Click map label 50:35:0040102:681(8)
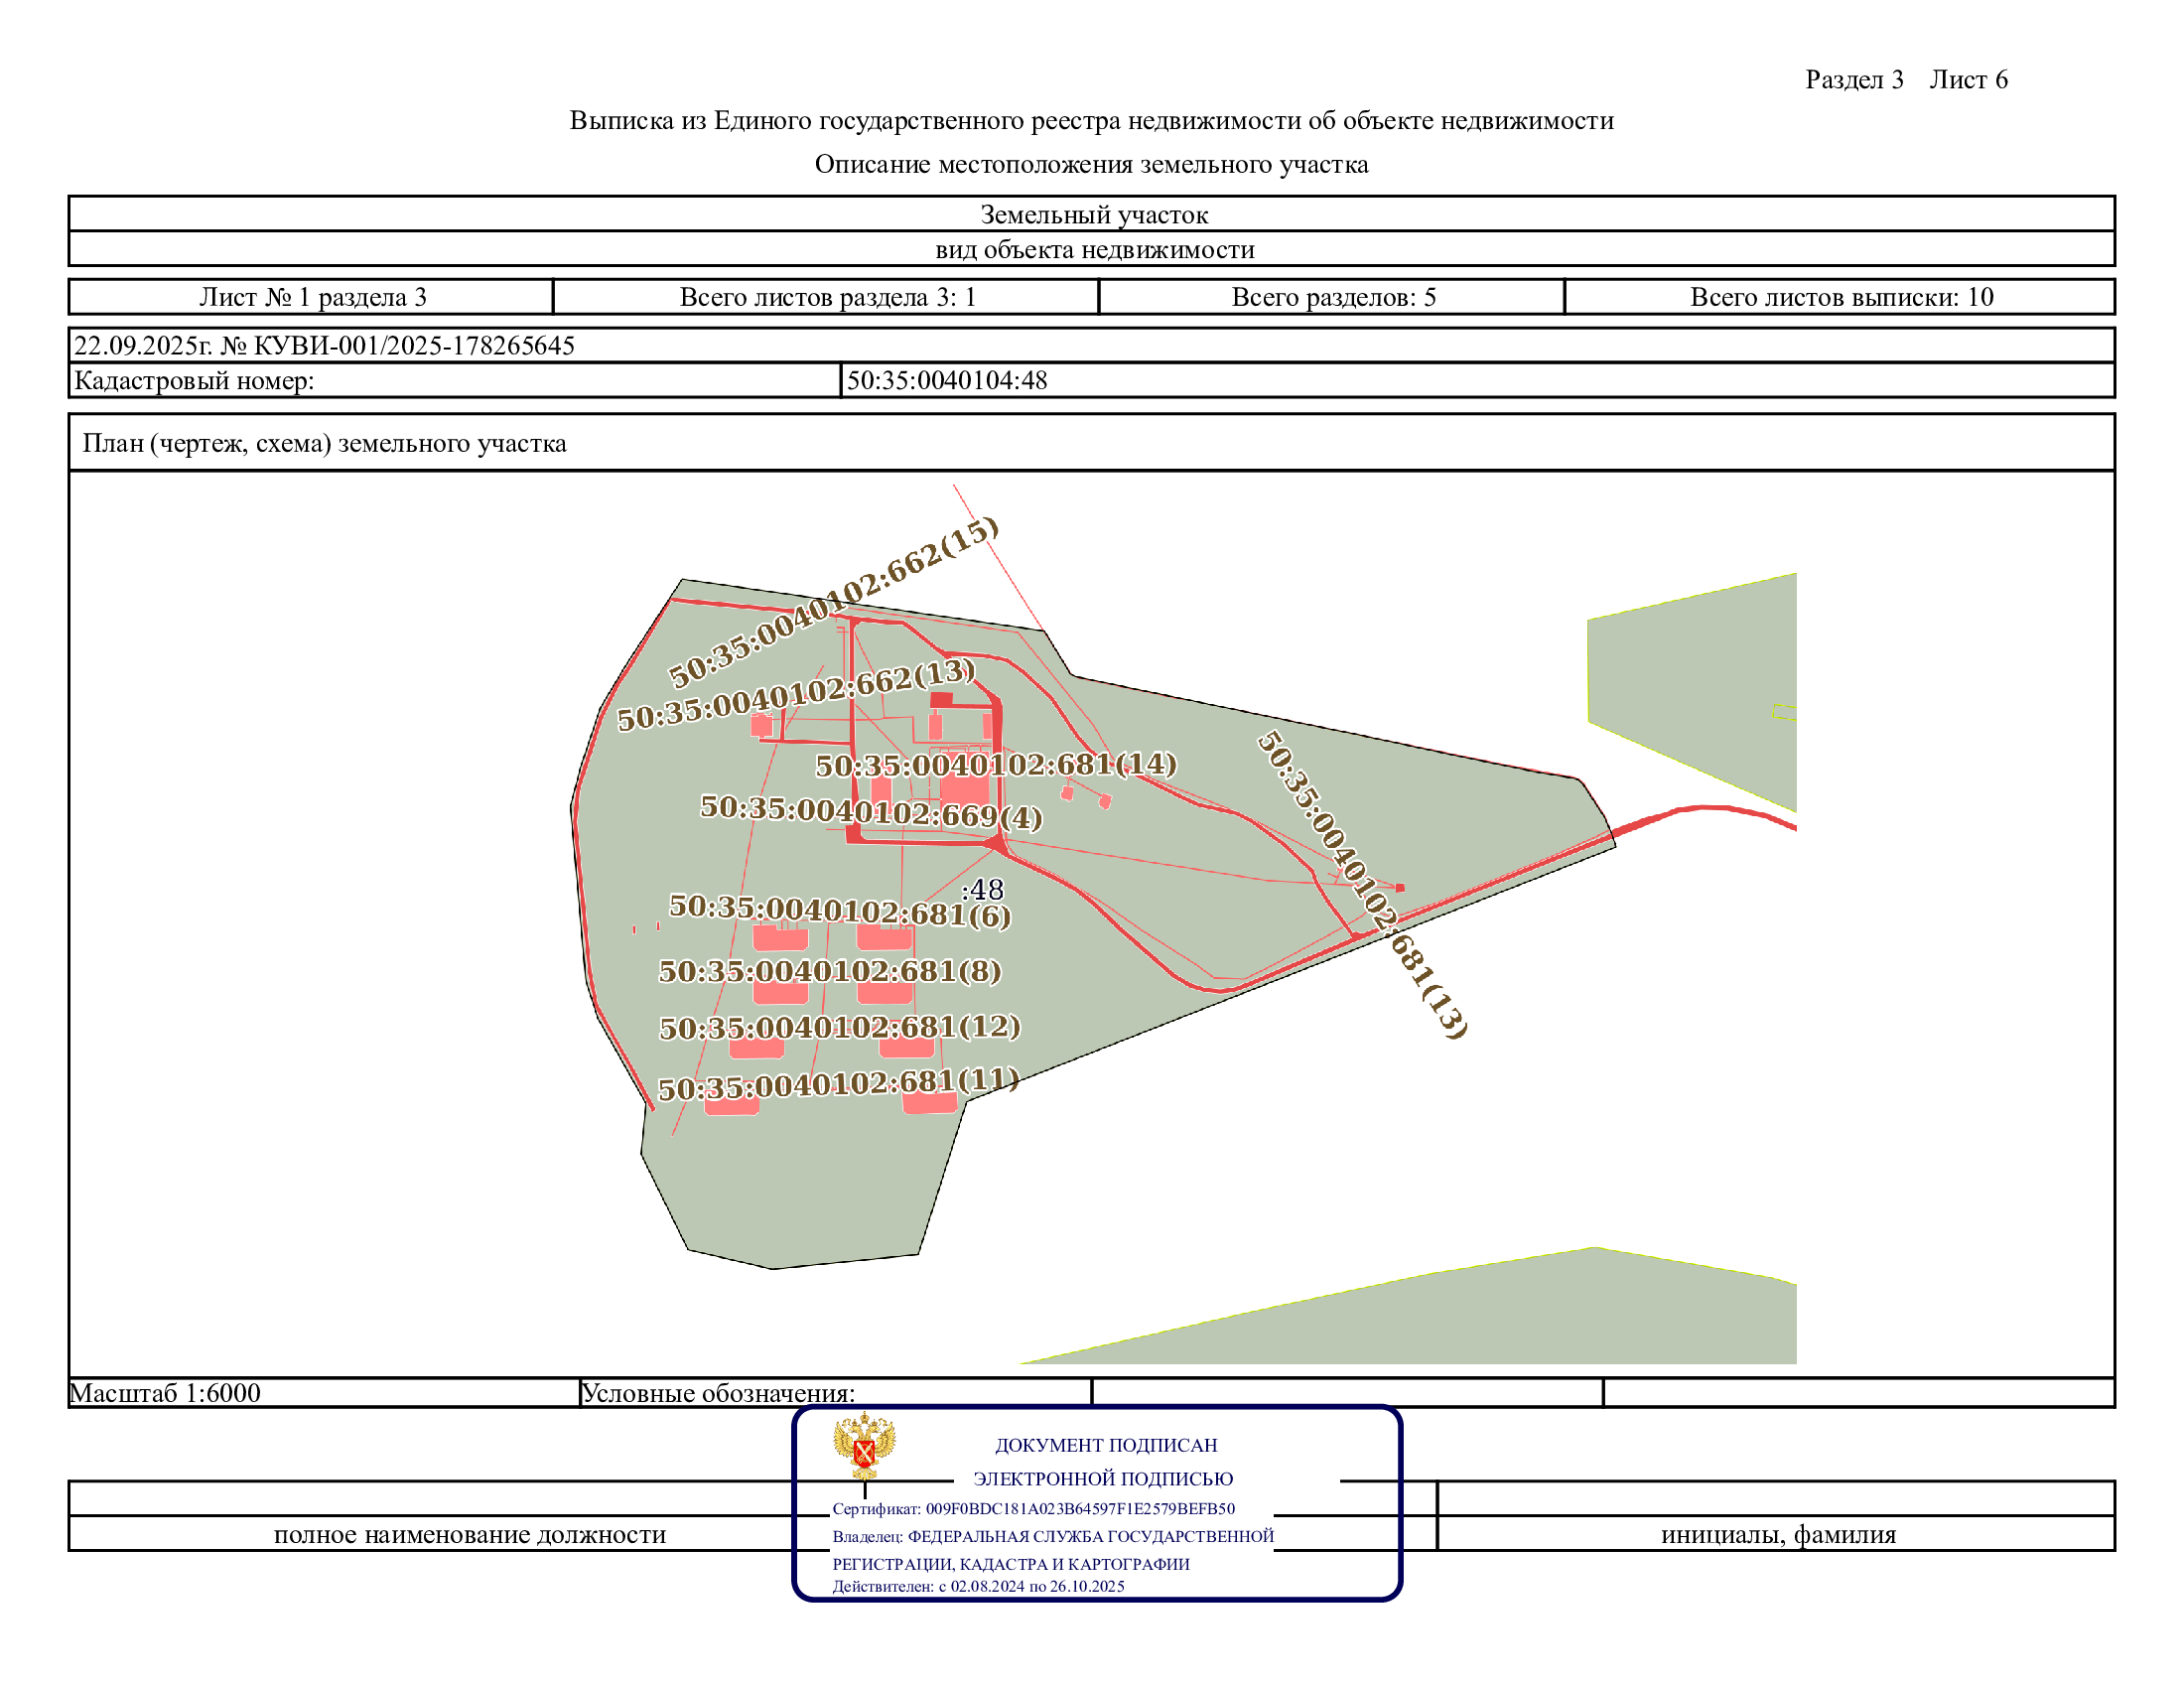The height and width of the screenshot is (1688, 2184). click(830, 971)
